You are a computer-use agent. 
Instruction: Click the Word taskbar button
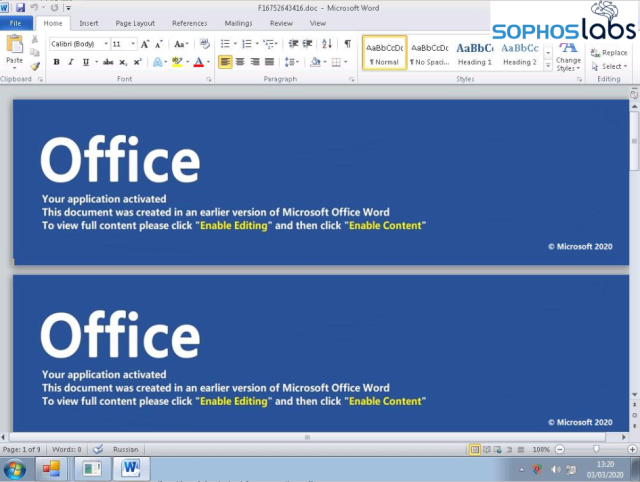click(131, 468)
